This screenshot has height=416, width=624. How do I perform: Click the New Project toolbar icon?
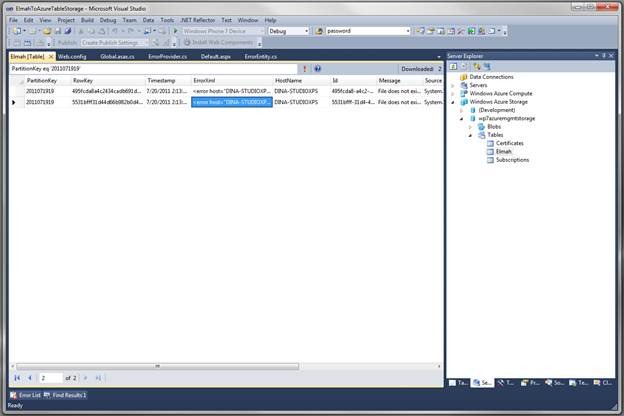point(17,31)
